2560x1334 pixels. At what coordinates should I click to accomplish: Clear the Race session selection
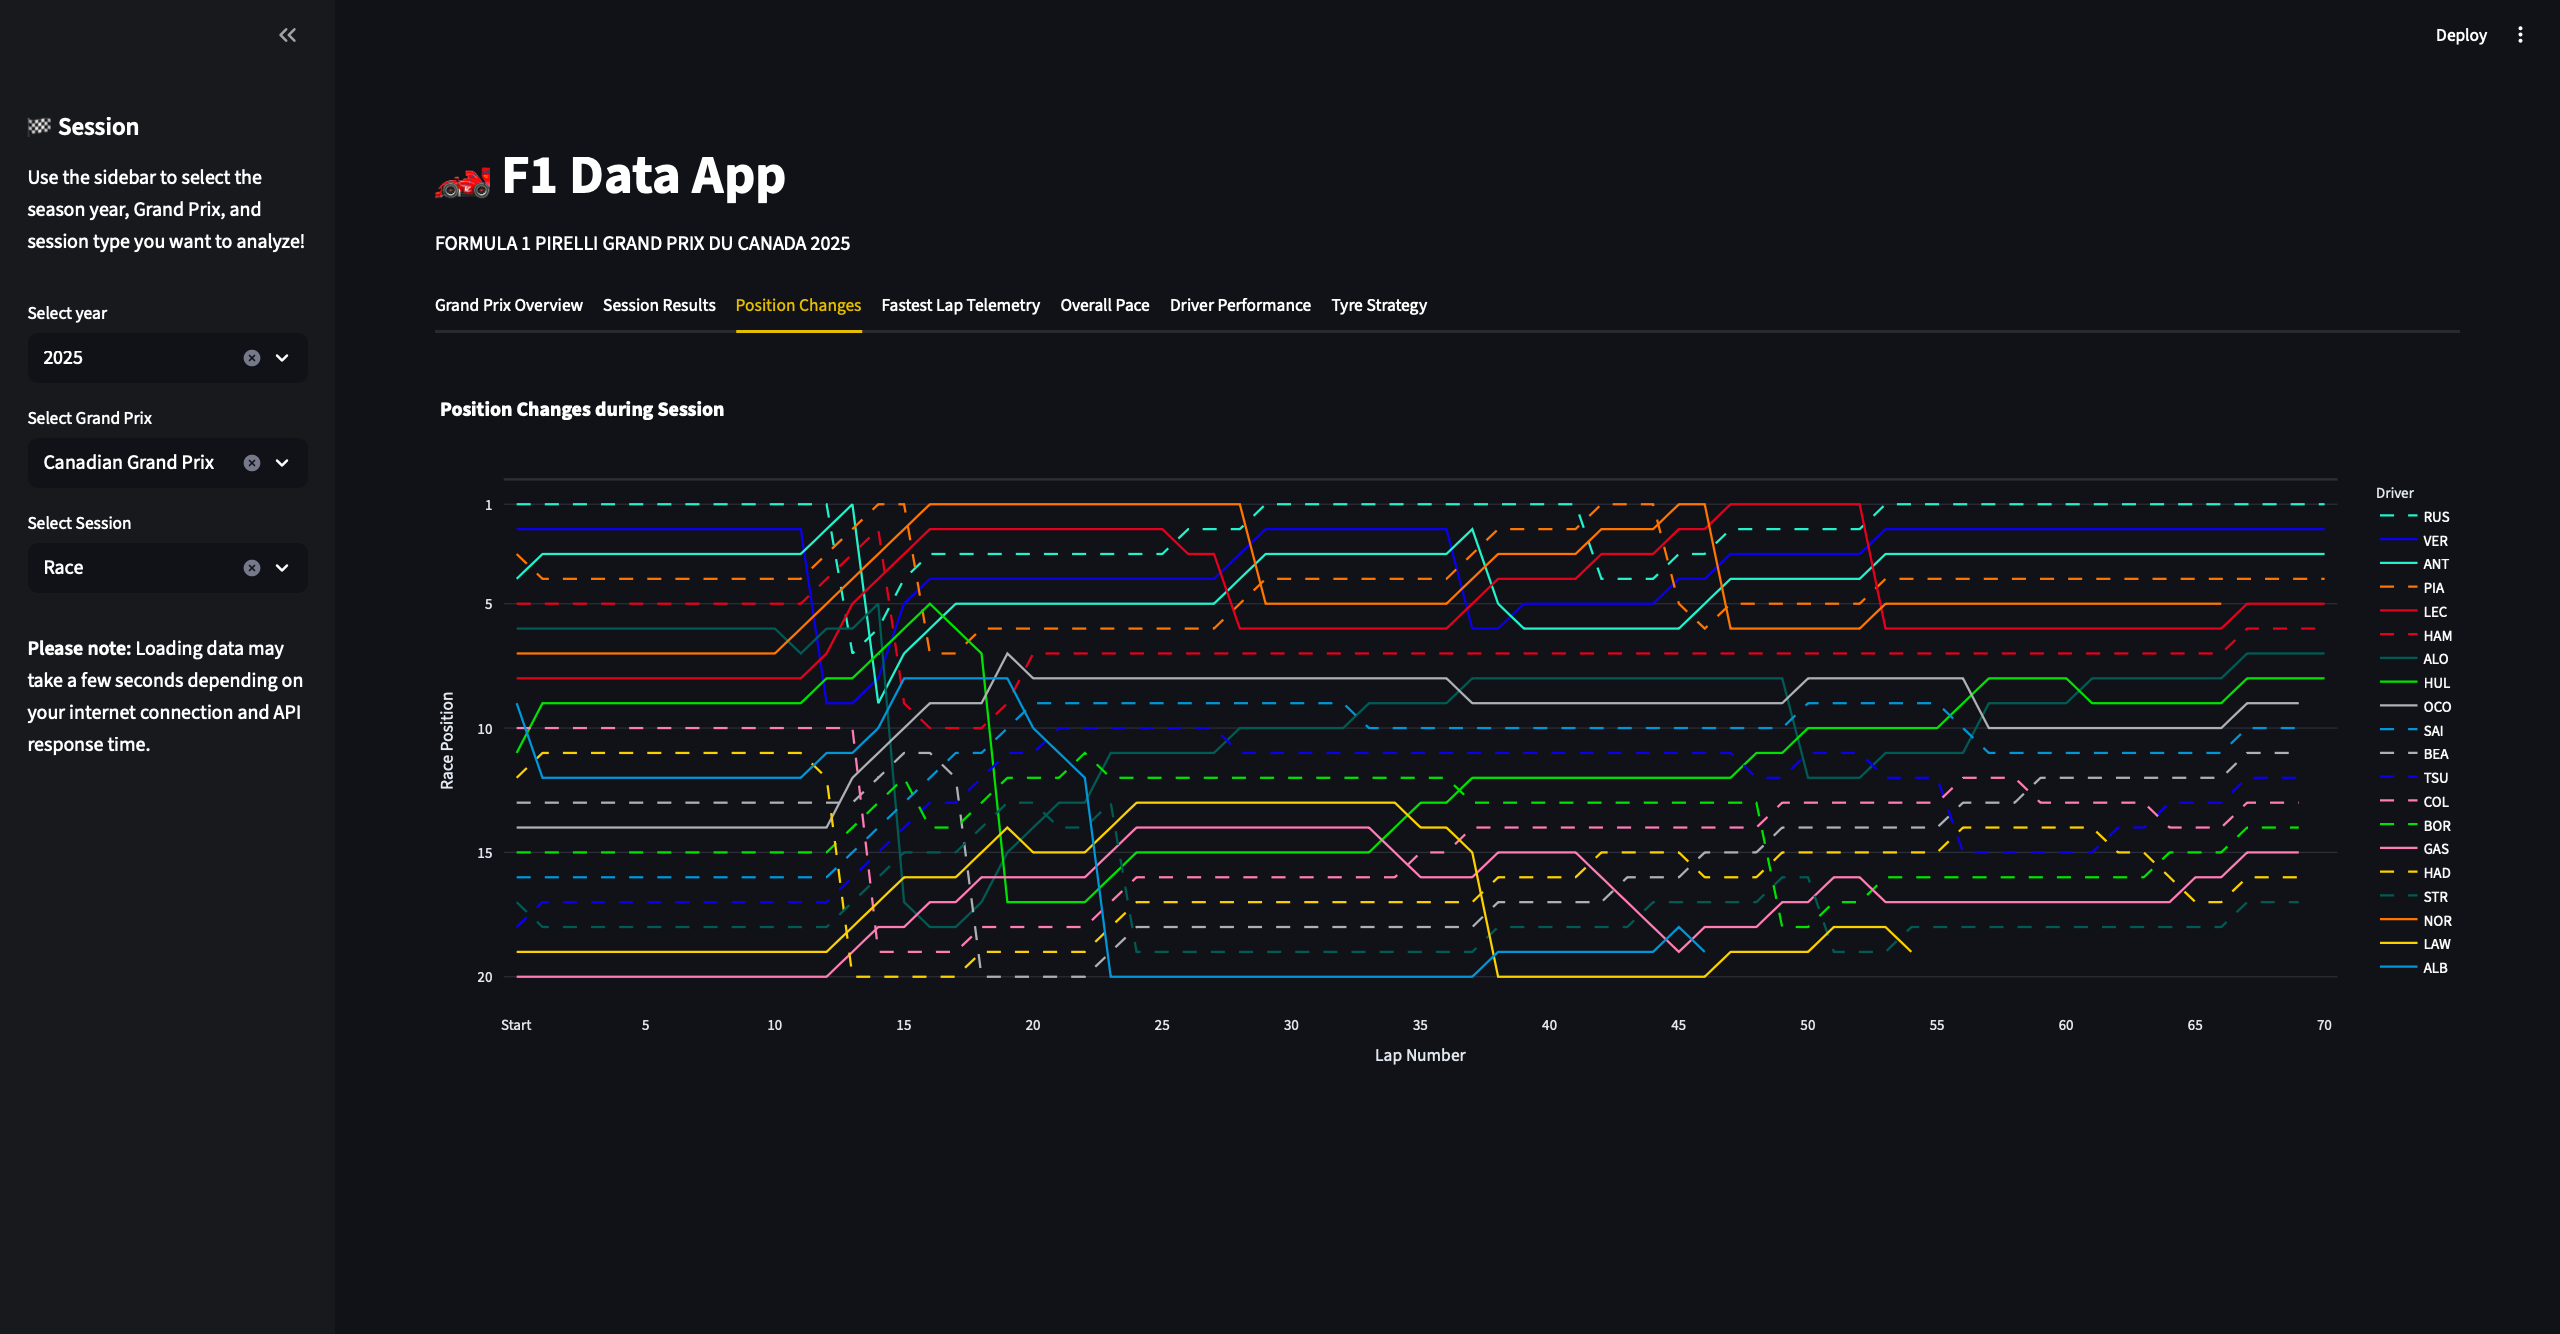pos(252,568)
